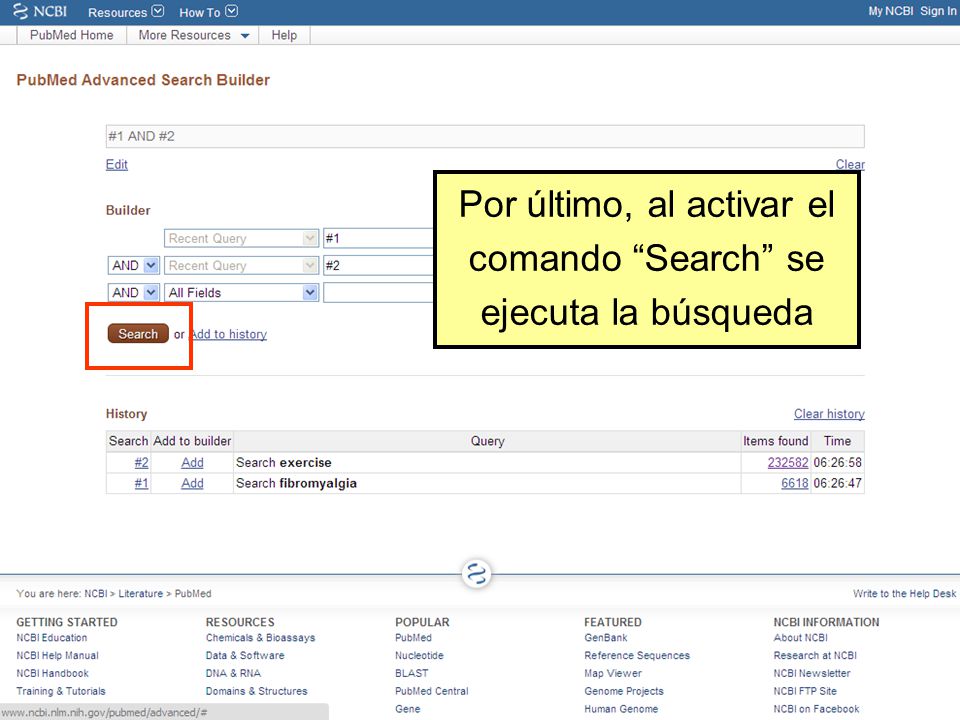Go to PubMed Home
The width and height of the screenshot is (960, 720).
[x=72, y=36]
